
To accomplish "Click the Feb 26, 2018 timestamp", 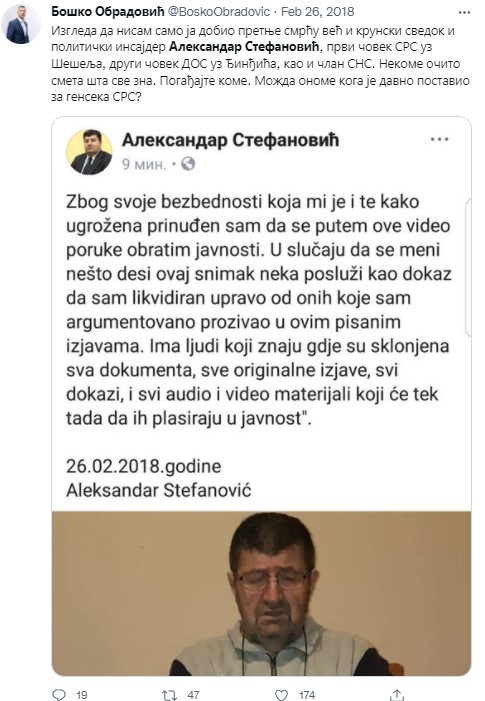I will tap(317, 12).
